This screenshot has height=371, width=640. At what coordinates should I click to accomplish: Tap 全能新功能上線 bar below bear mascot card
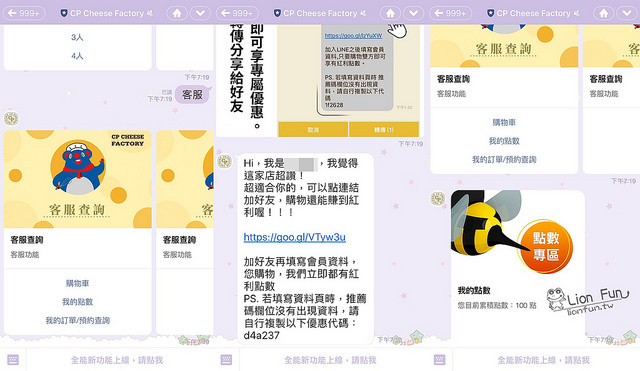pos(117,360)
